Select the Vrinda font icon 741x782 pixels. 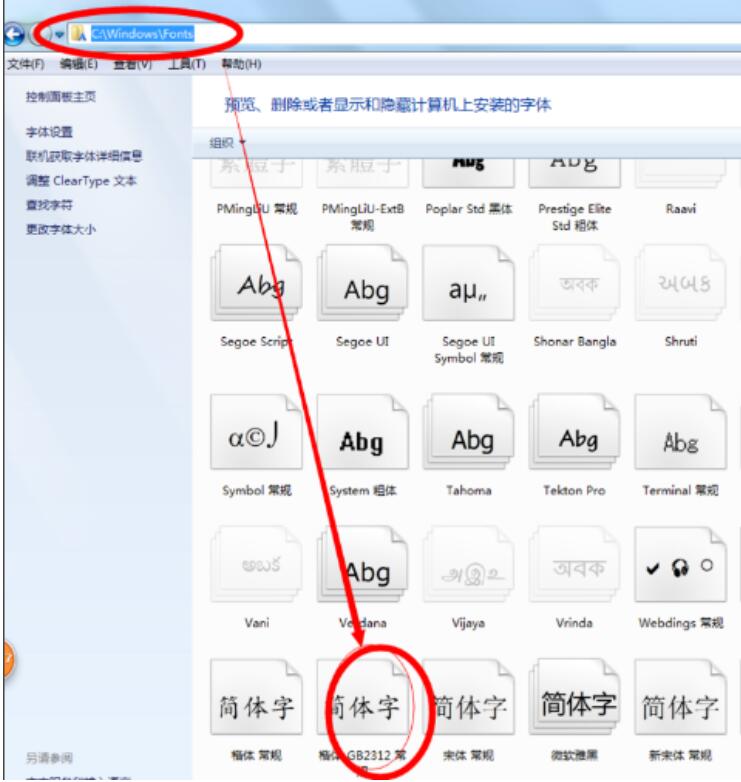tap(574, 564)
